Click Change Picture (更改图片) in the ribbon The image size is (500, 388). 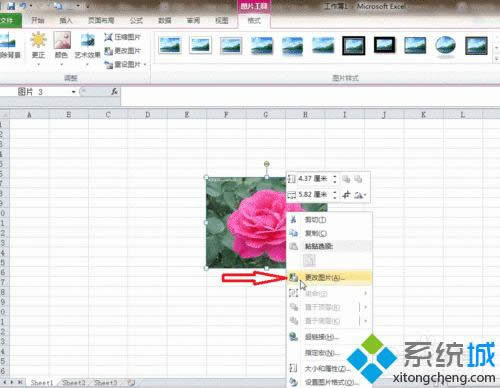point(122,51)
